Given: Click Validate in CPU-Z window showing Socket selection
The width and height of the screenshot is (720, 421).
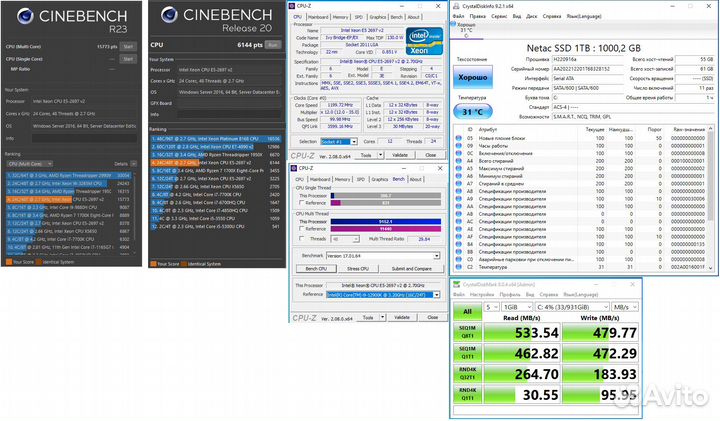Looking at the screenshot, I should click(x=399, y=155).
